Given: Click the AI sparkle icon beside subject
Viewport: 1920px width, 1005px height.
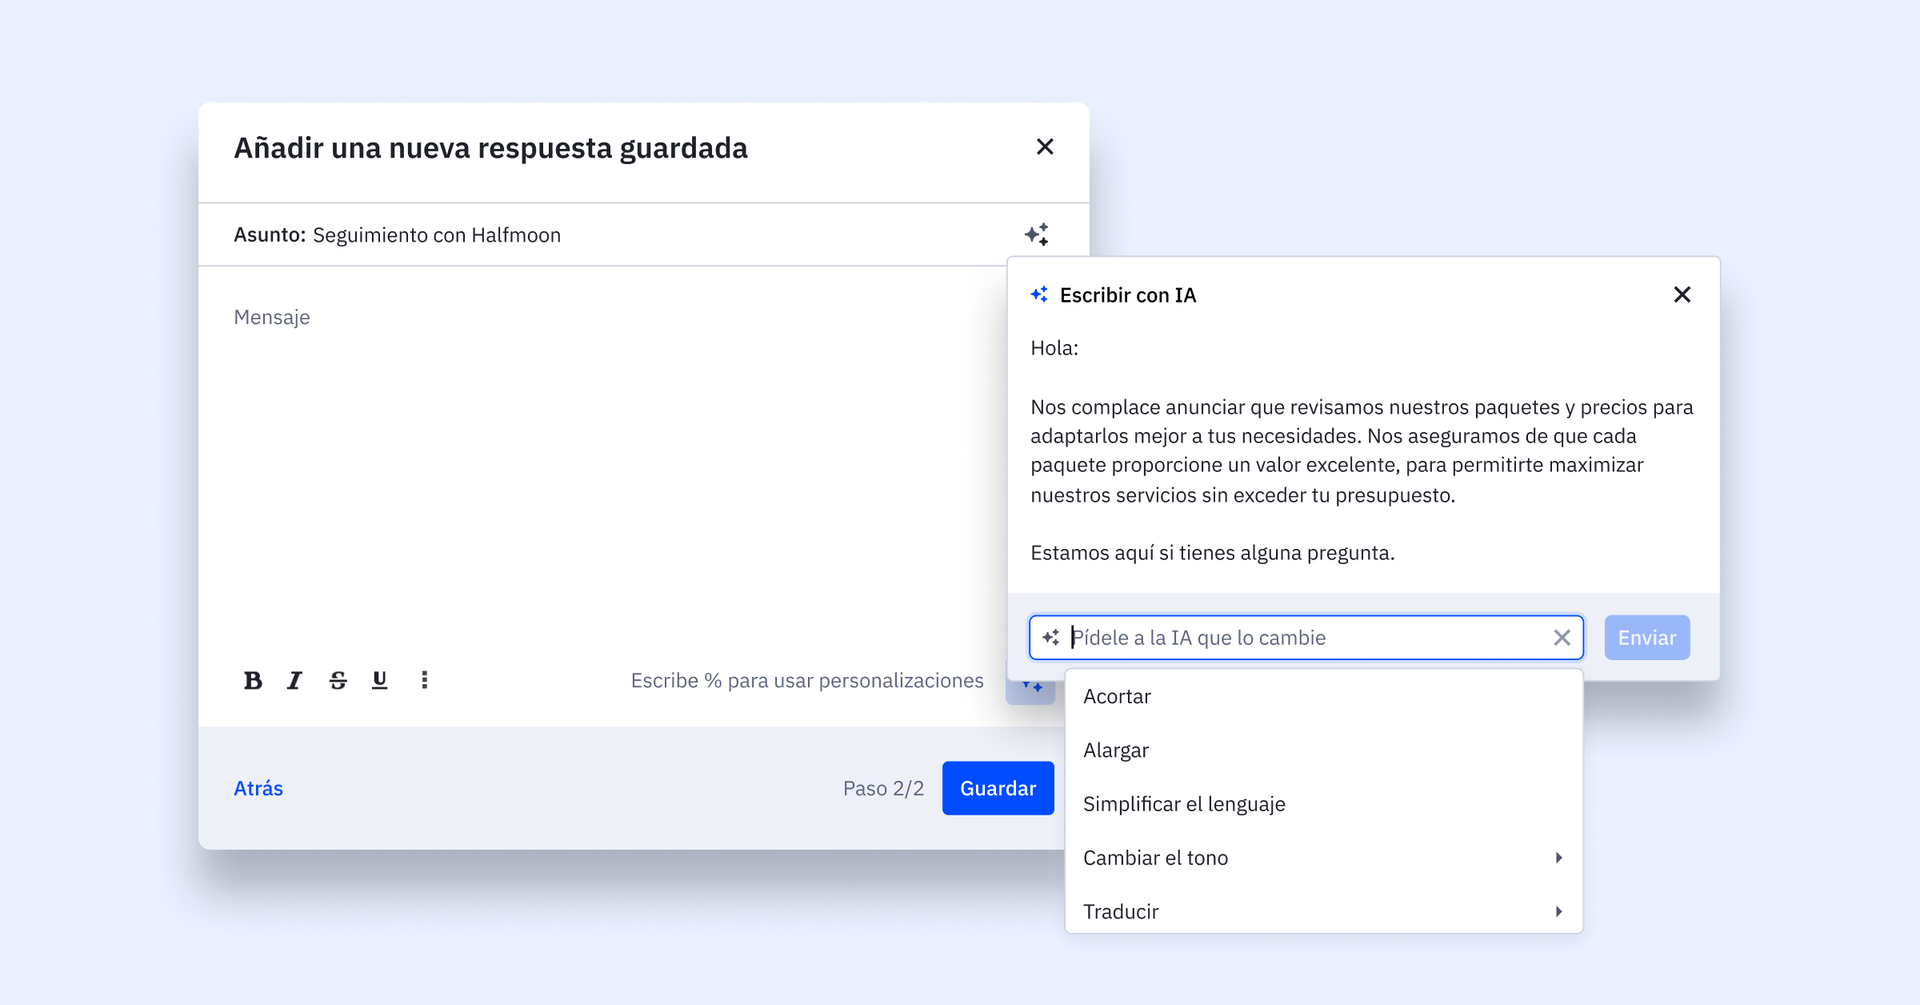Looking at the screenshot, I should [1036, 235].
